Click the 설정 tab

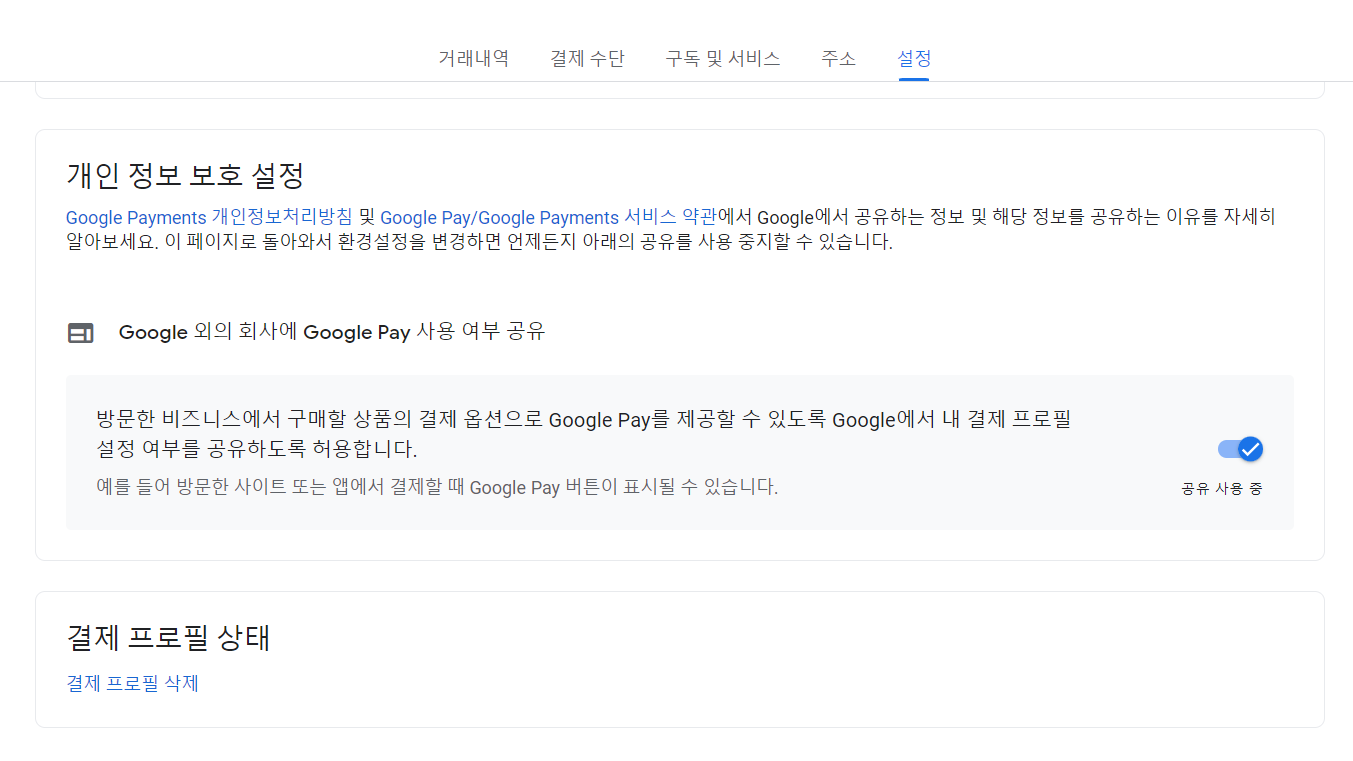(914, 58)
